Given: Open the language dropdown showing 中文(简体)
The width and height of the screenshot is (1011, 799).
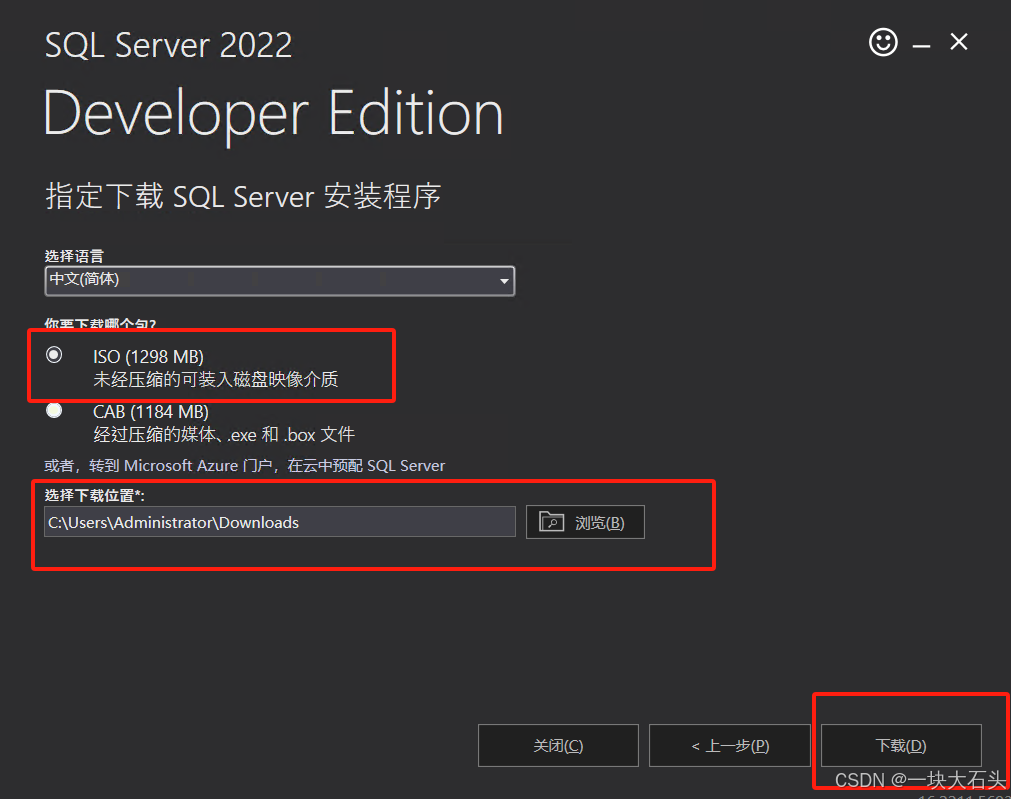Looking at the screenshot, I should (280, 281).
